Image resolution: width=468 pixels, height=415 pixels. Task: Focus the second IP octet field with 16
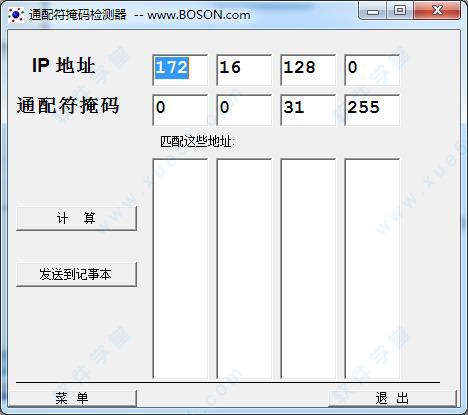point(244,70)
